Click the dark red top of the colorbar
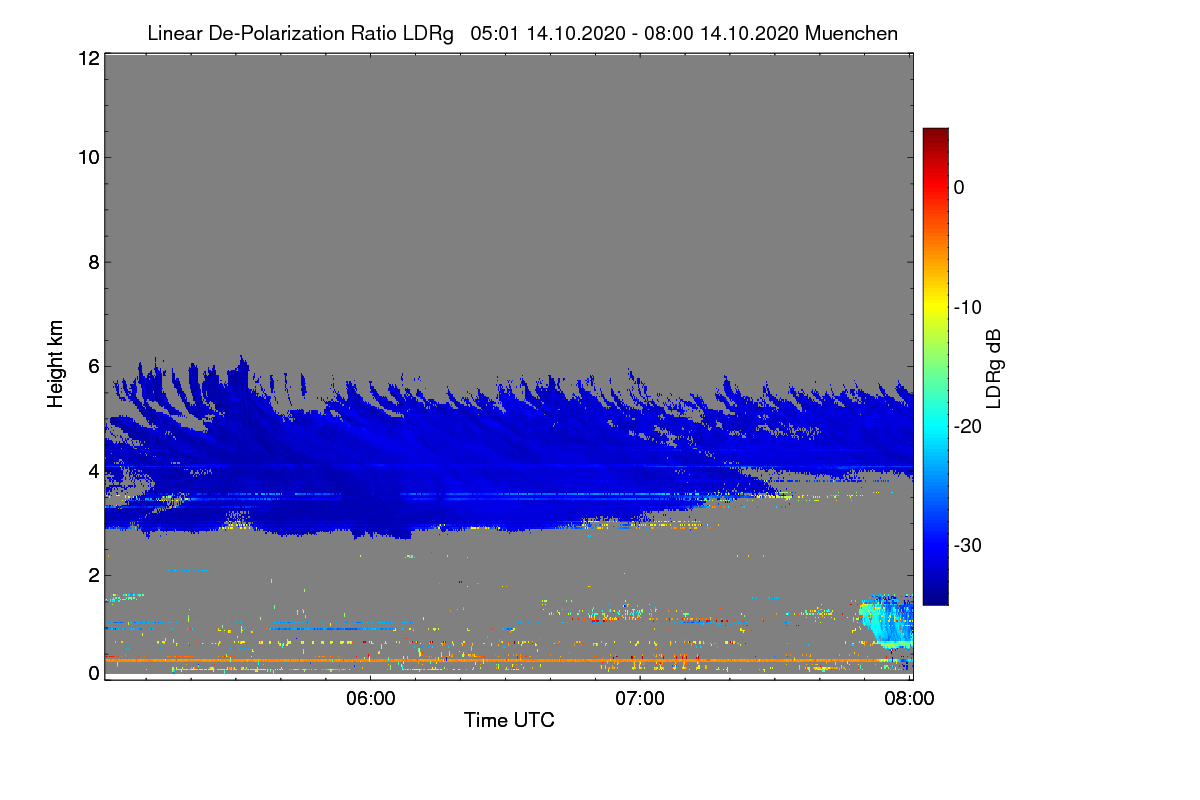The image size is (1200, 800). click(935, 135)
